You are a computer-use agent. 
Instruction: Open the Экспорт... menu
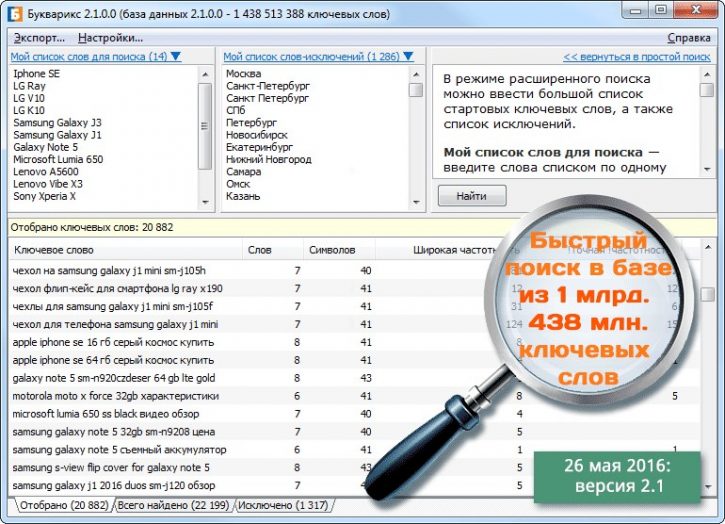click(x=39, y=38)
